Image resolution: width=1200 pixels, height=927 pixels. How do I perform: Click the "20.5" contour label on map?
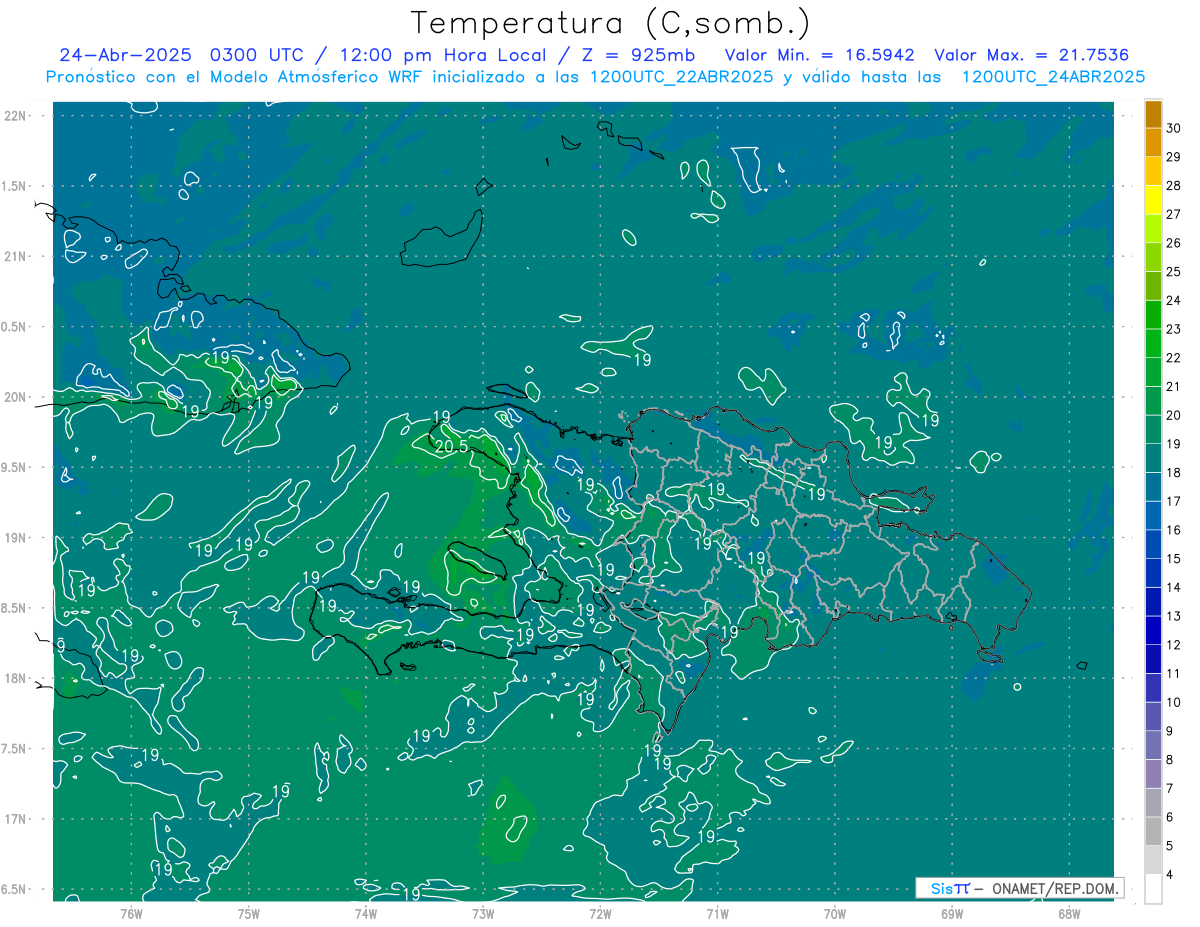(450, 446)
